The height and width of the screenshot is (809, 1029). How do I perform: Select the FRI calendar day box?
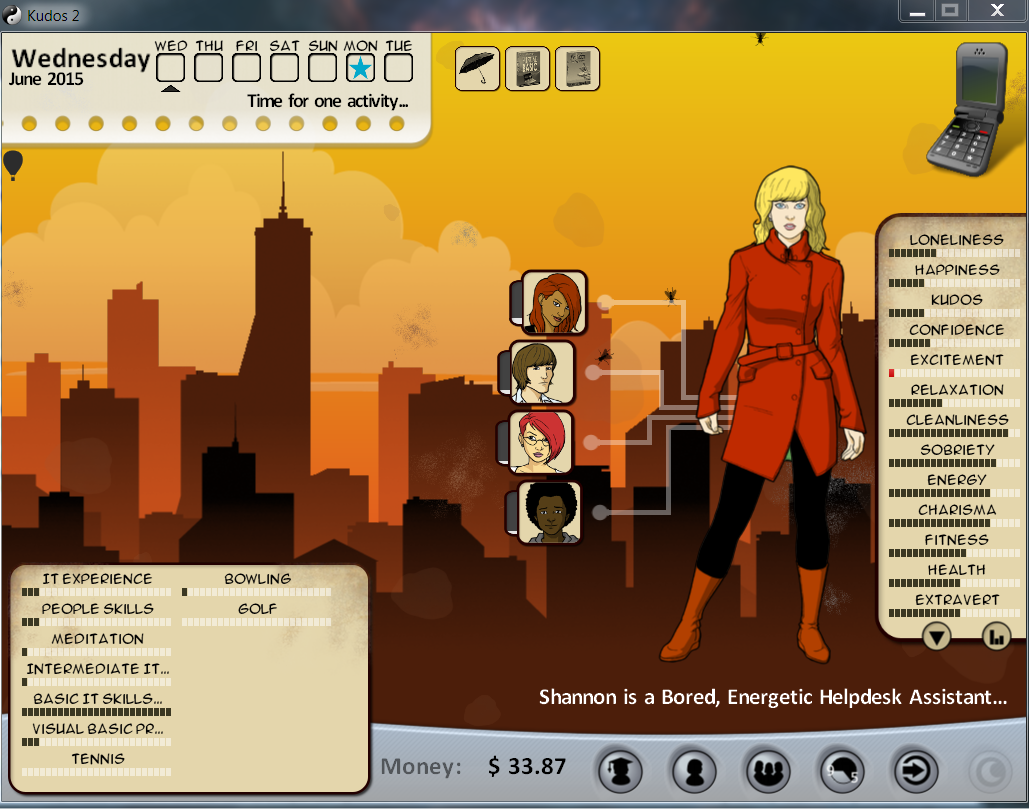(x=247, y=68)
